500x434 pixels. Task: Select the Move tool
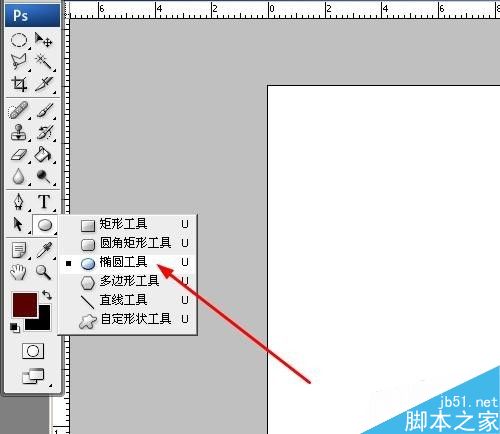click(x=44, y=40)
